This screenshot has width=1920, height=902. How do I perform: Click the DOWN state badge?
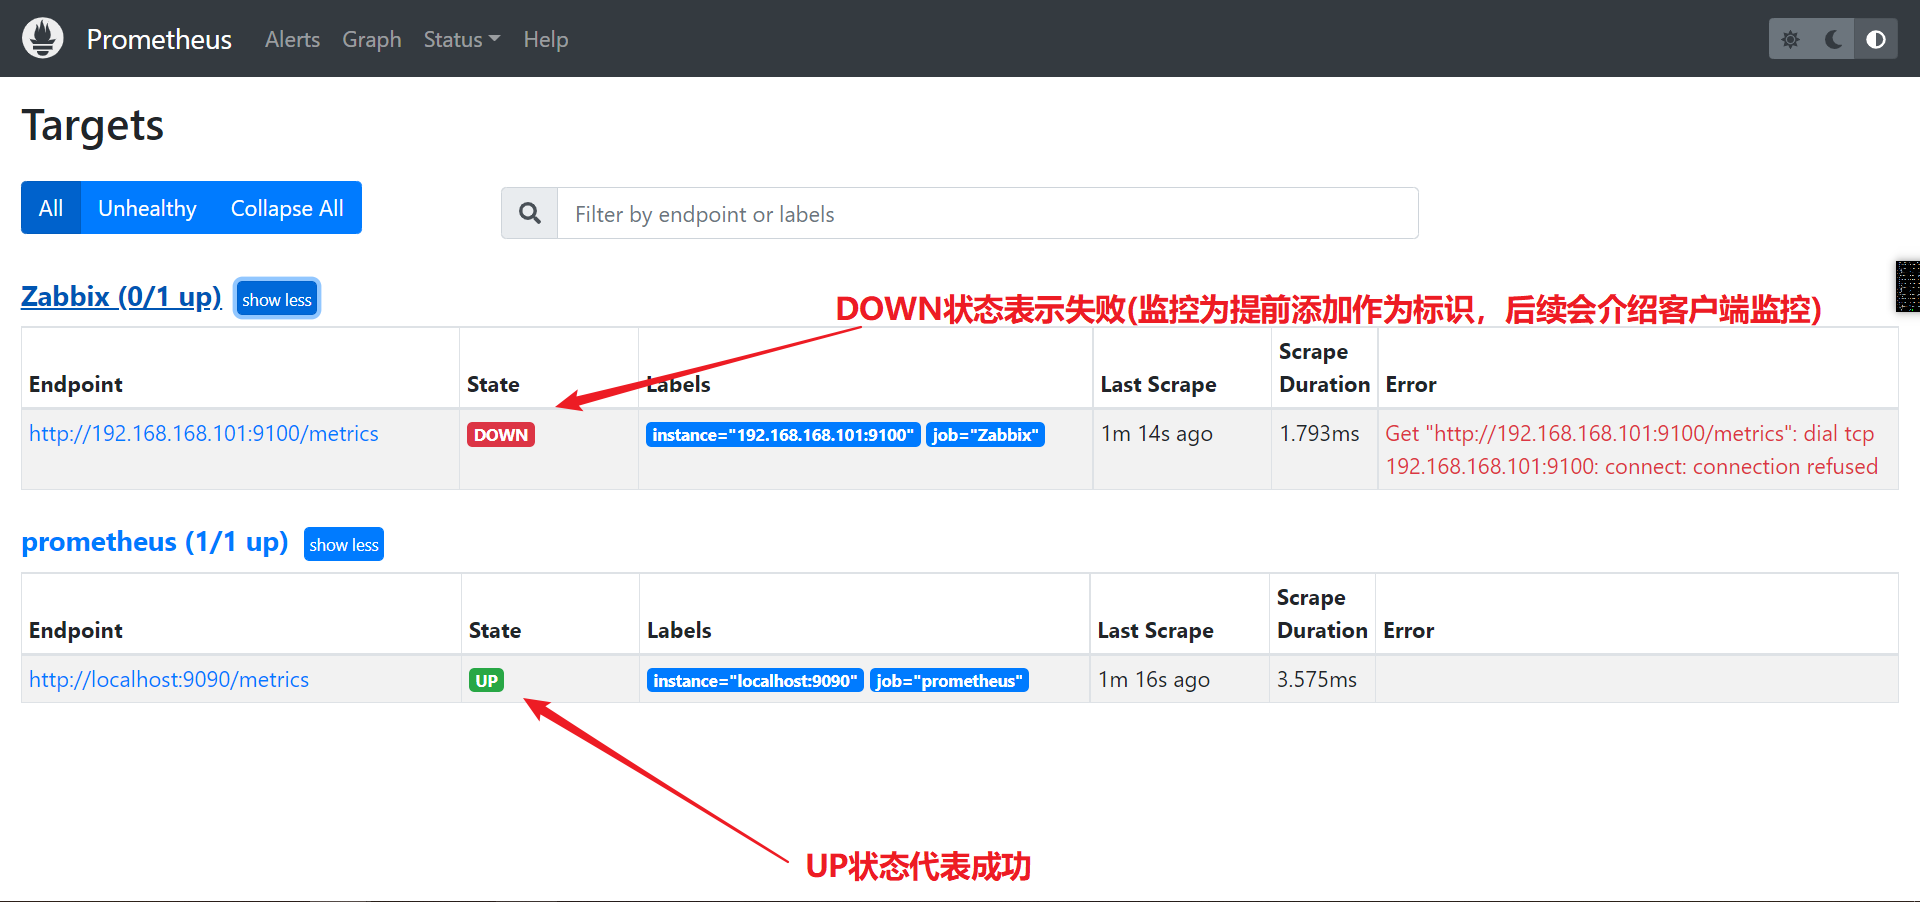(501, 434)
